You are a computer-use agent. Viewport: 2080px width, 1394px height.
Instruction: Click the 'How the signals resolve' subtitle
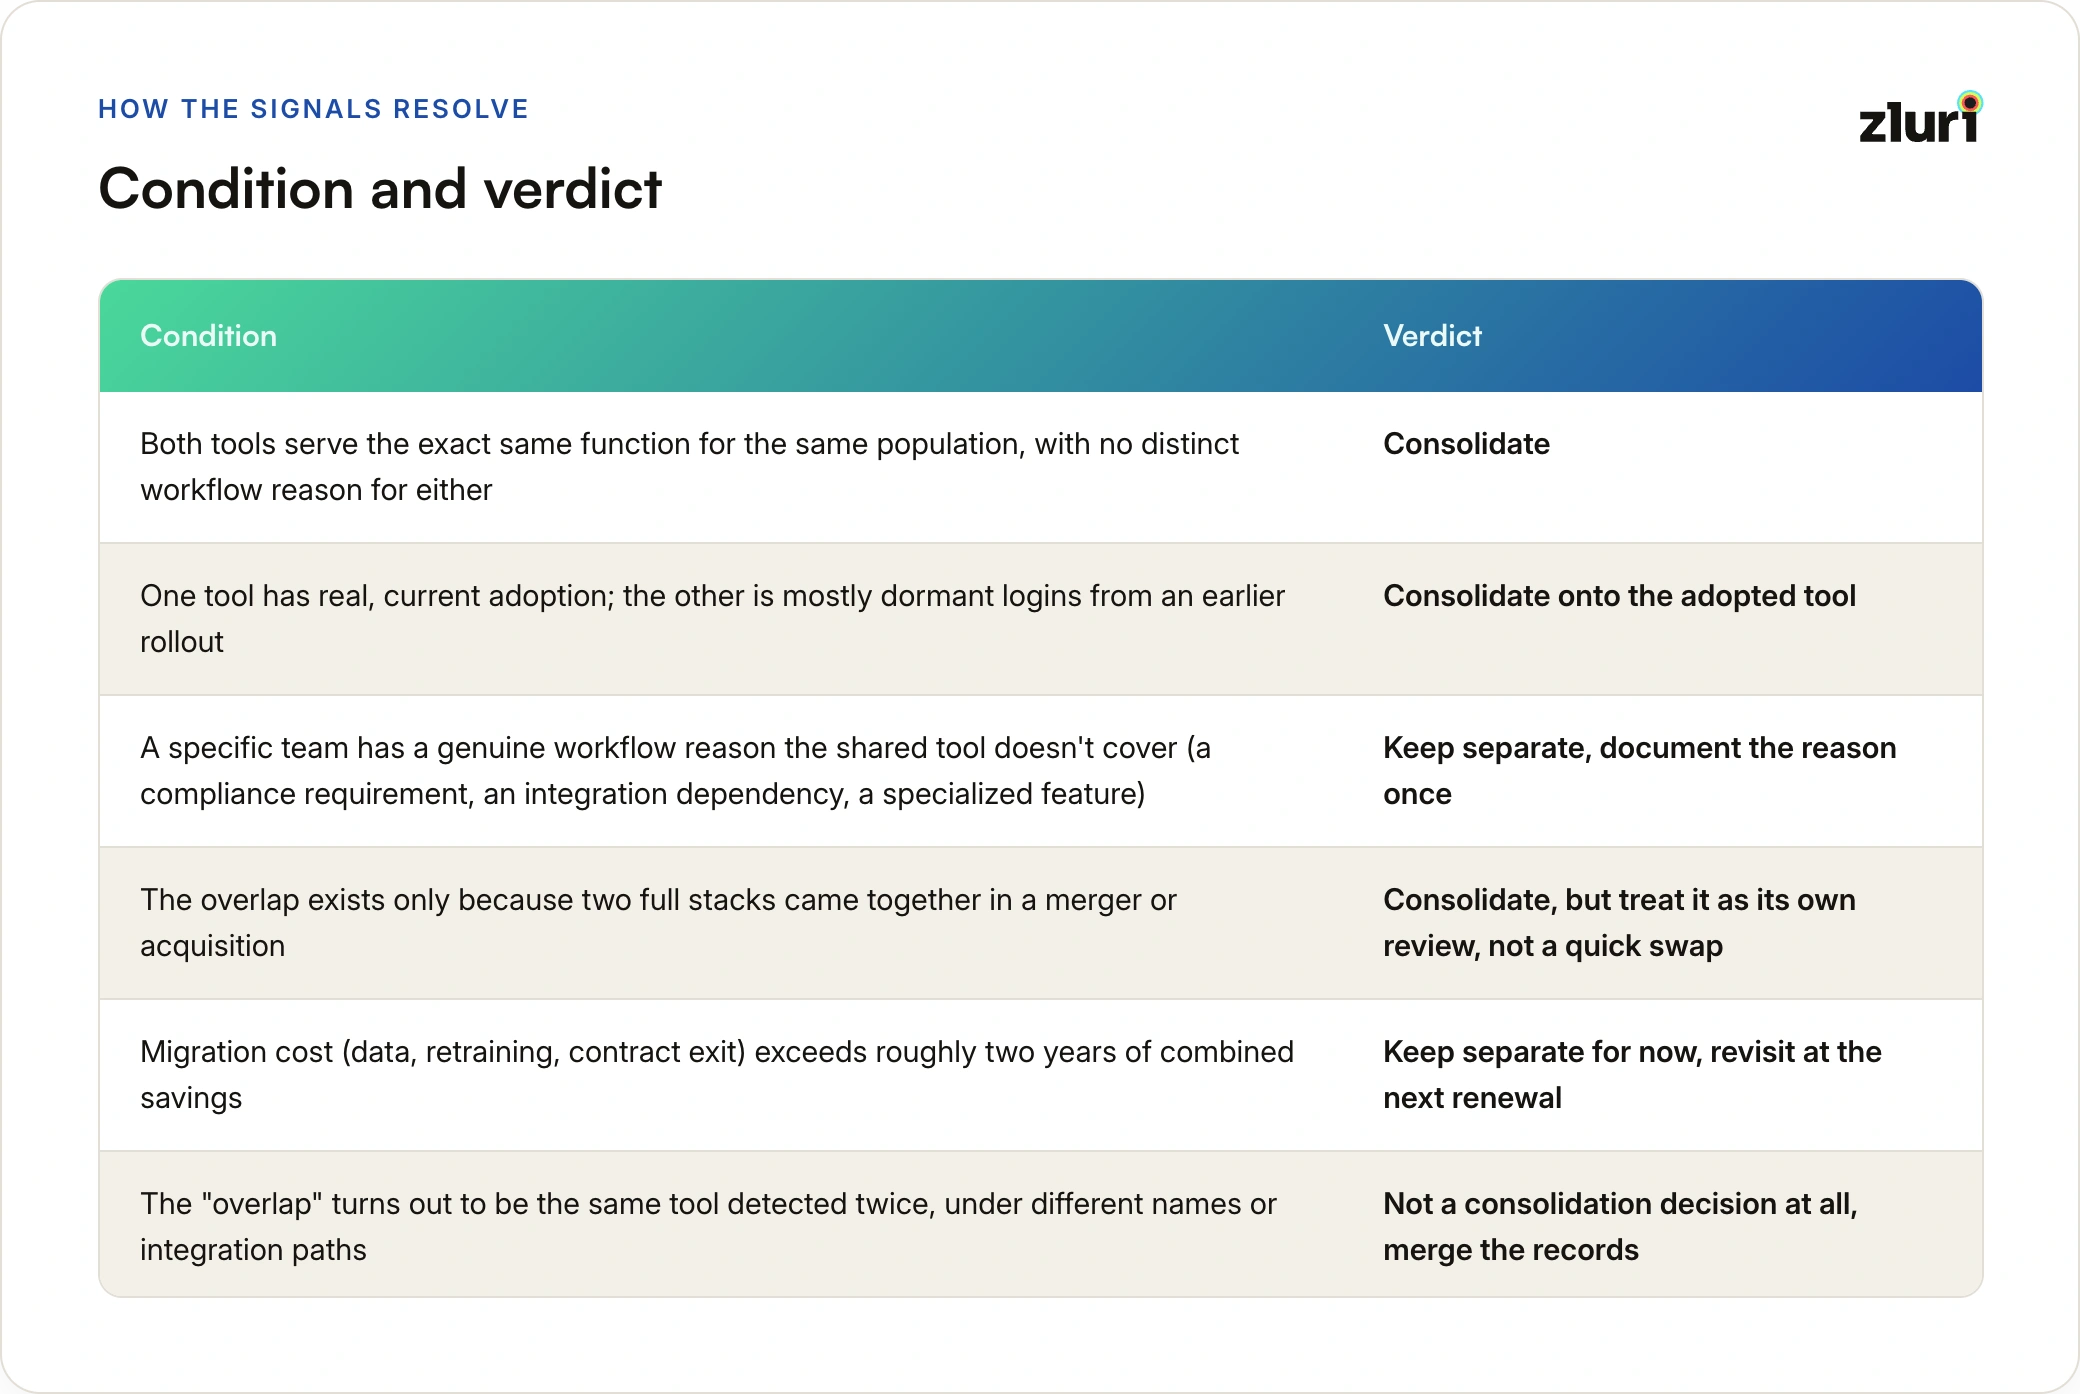(x=313, y=109)
